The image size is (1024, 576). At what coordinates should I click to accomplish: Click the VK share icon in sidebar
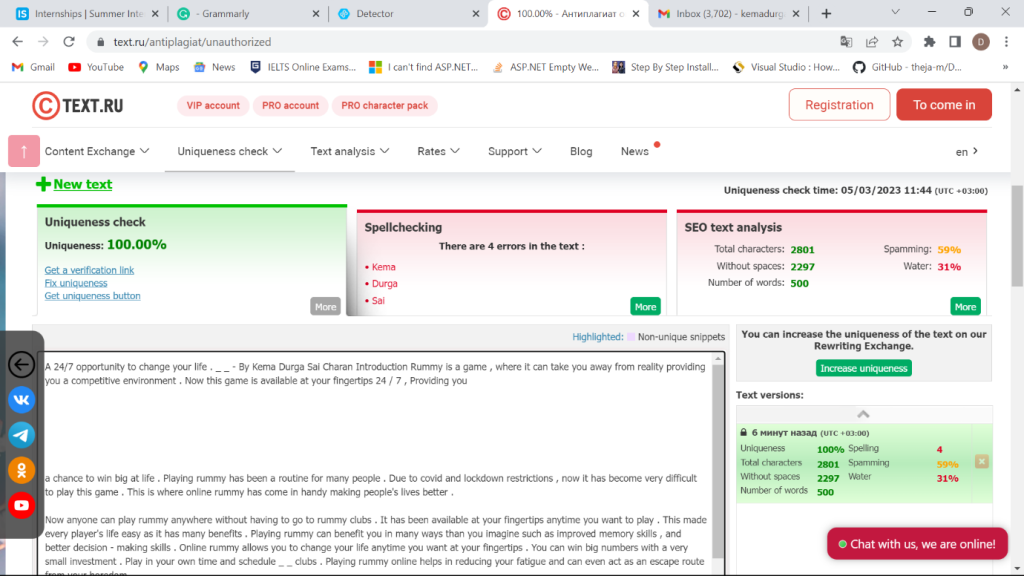pos(21,400)
